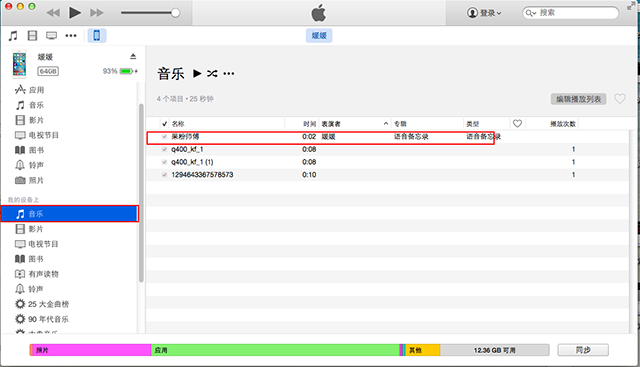640x367 pixels.
Task: Sort by 时间 column header
Action: (309, 124)
